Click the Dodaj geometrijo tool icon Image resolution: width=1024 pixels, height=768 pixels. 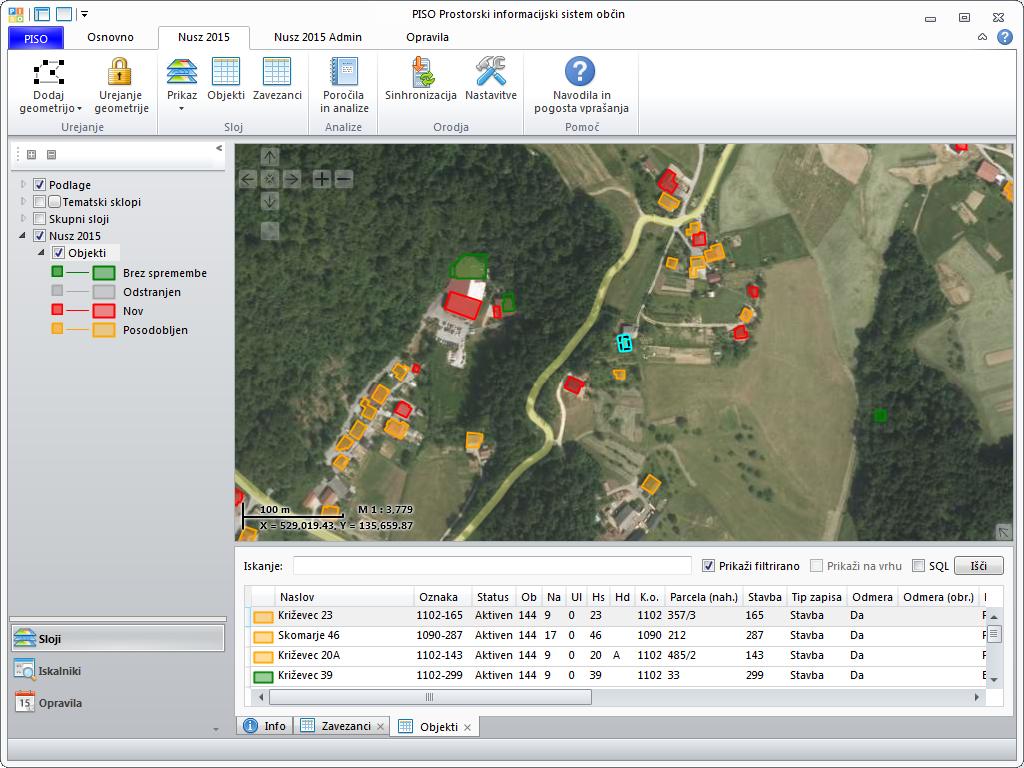[x=49, y=74]
